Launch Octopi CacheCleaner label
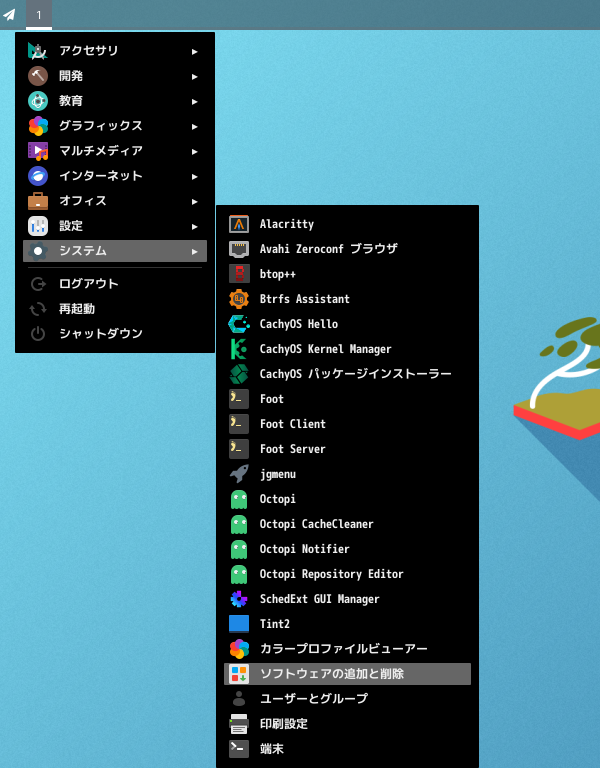This screenshot has height=768, width=600. pos(316,524)
